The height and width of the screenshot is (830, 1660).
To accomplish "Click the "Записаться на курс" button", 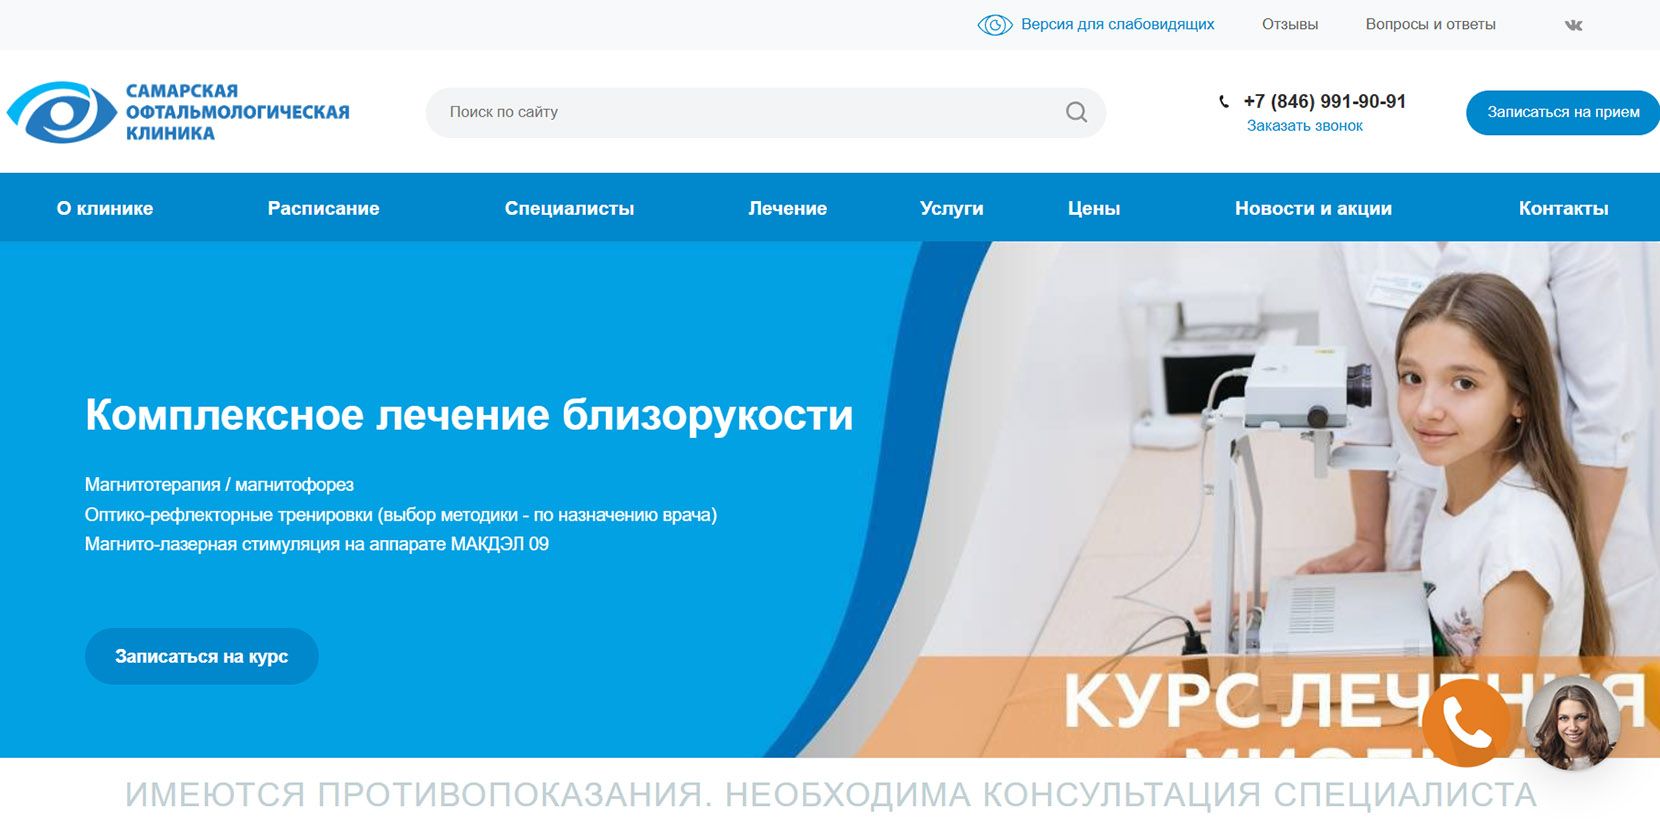I will click(x=201, y=656).
